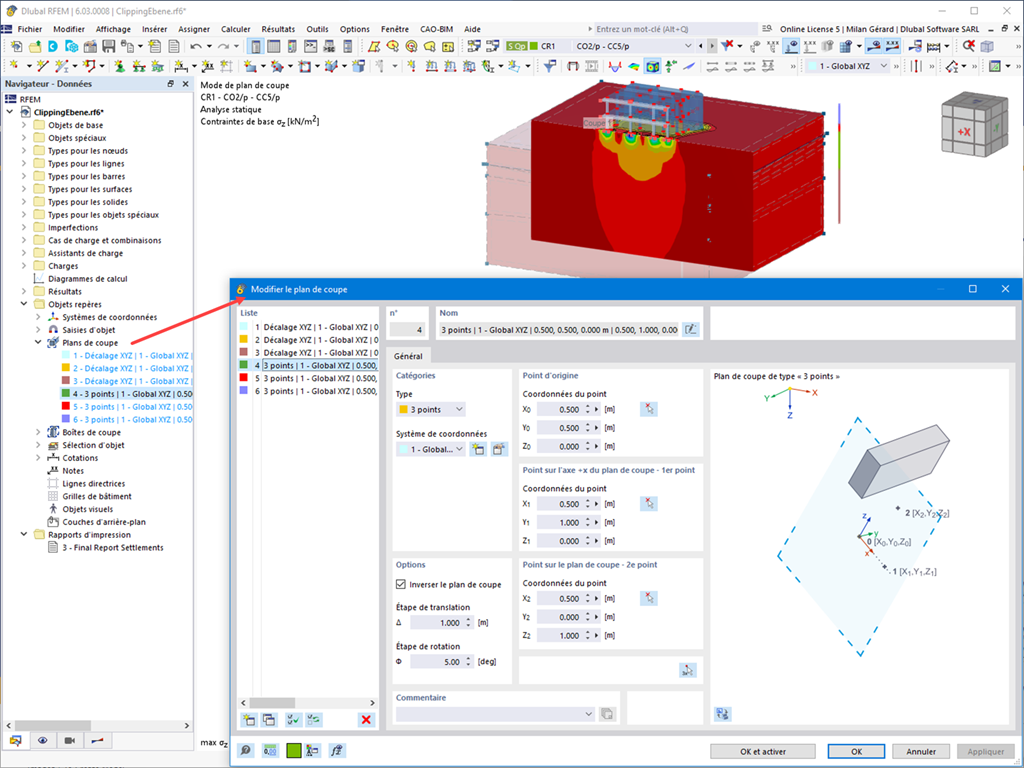The image size is (1024, 768).
Task: Click the Annuler button
Action: (x=921, y=752)
